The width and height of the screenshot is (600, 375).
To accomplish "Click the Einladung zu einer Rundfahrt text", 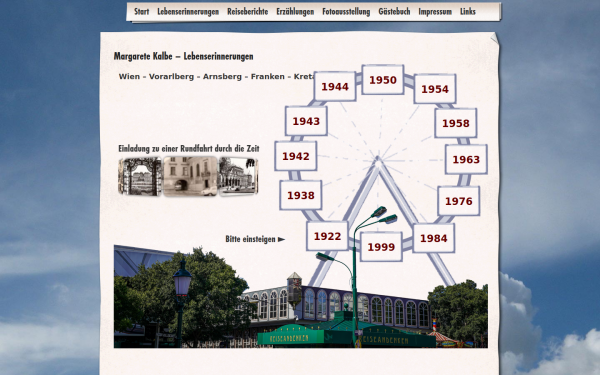I will 189,148.
